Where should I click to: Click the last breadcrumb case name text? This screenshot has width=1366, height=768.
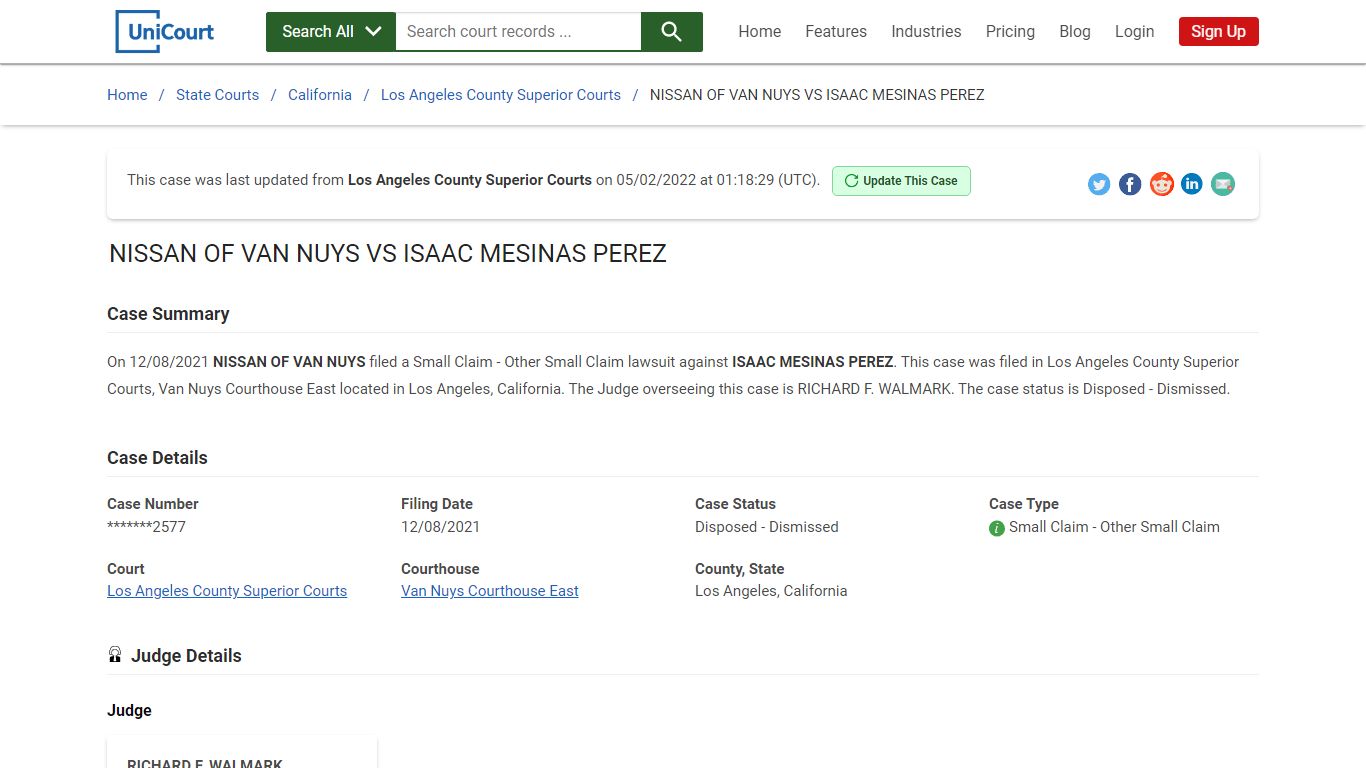[817, 95]
